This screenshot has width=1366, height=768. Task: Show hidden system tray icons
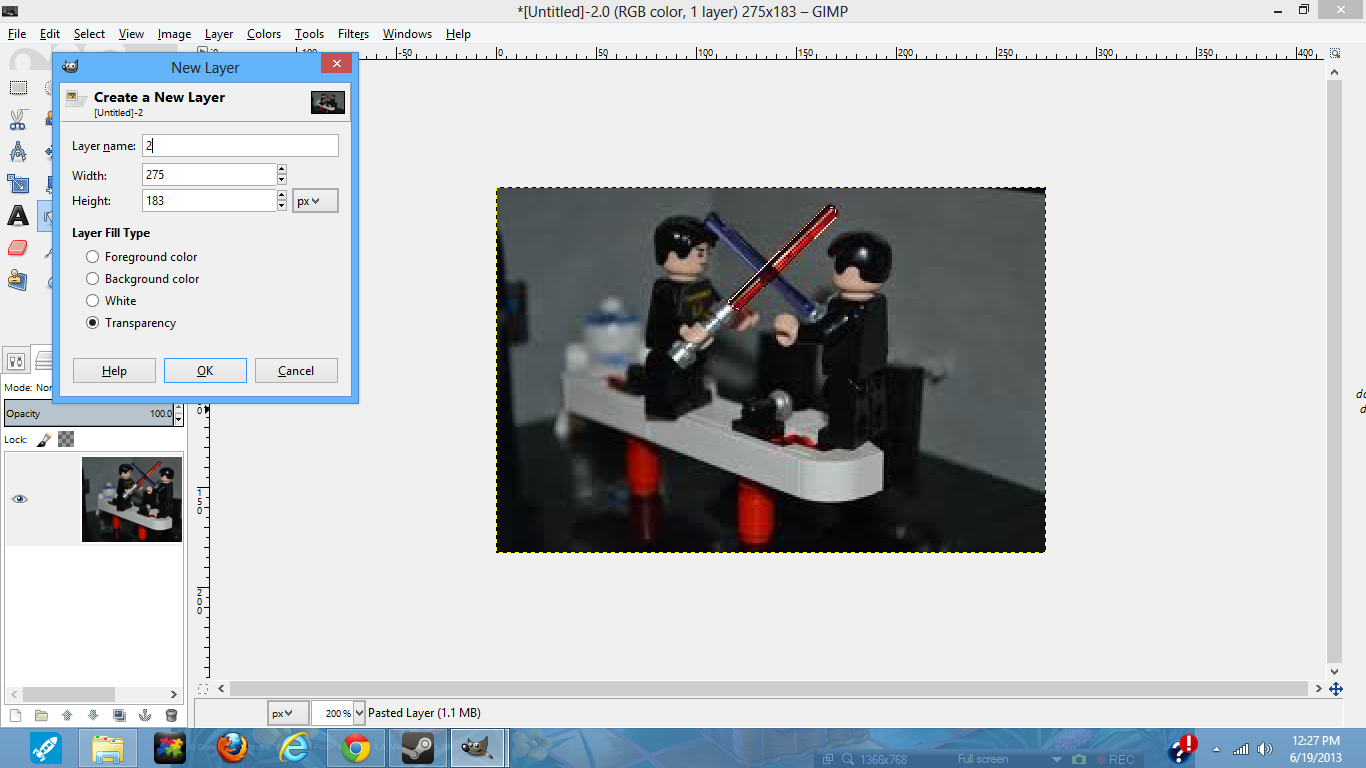click(x=1217, y=749)
